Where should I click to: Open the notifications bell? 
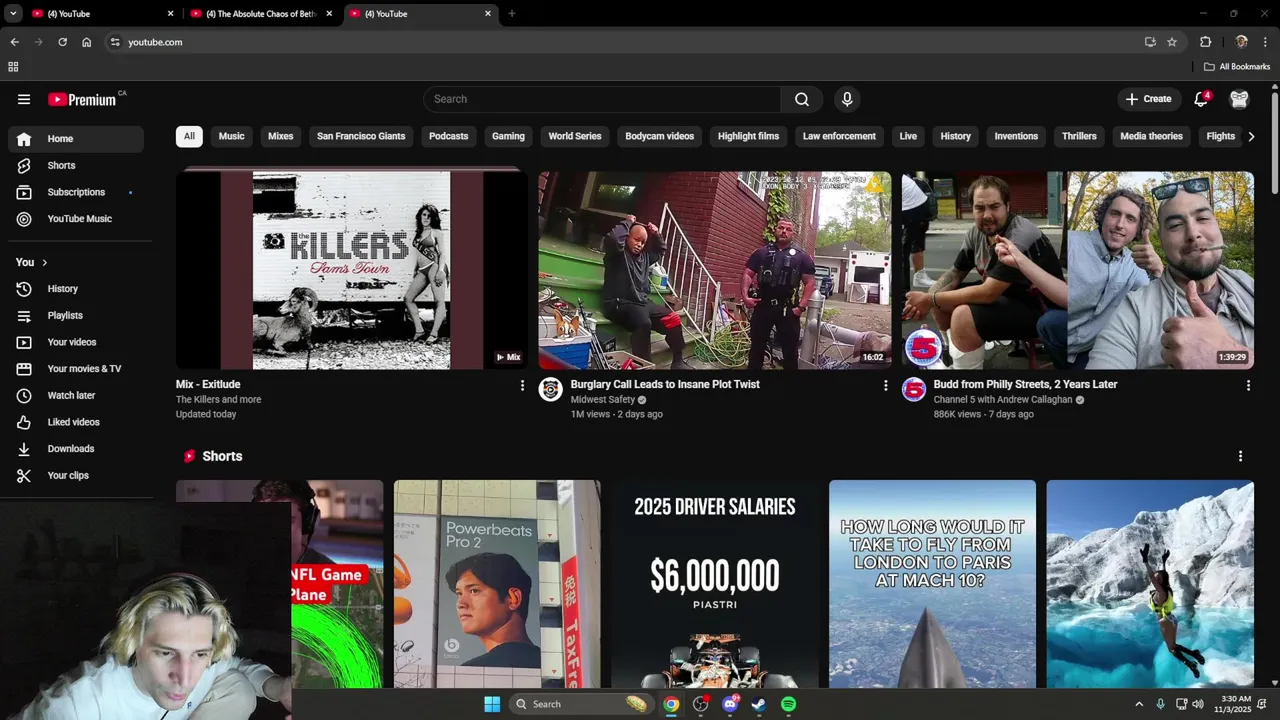click(x=1201, y=99)
